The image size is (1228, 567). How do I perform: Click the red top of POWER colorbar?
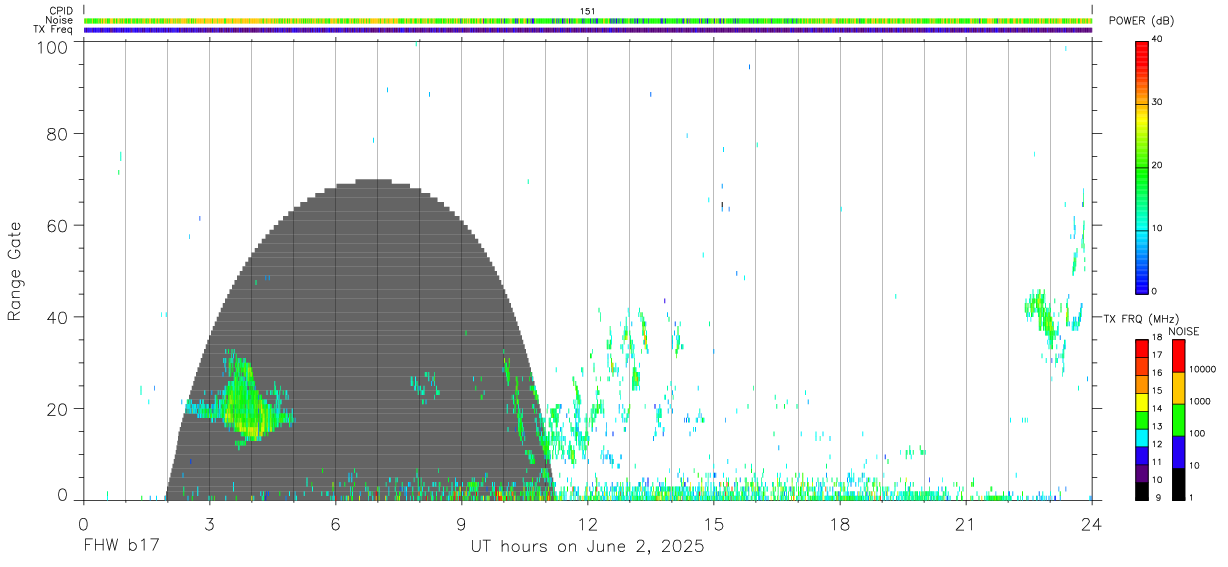point(1142,50)
